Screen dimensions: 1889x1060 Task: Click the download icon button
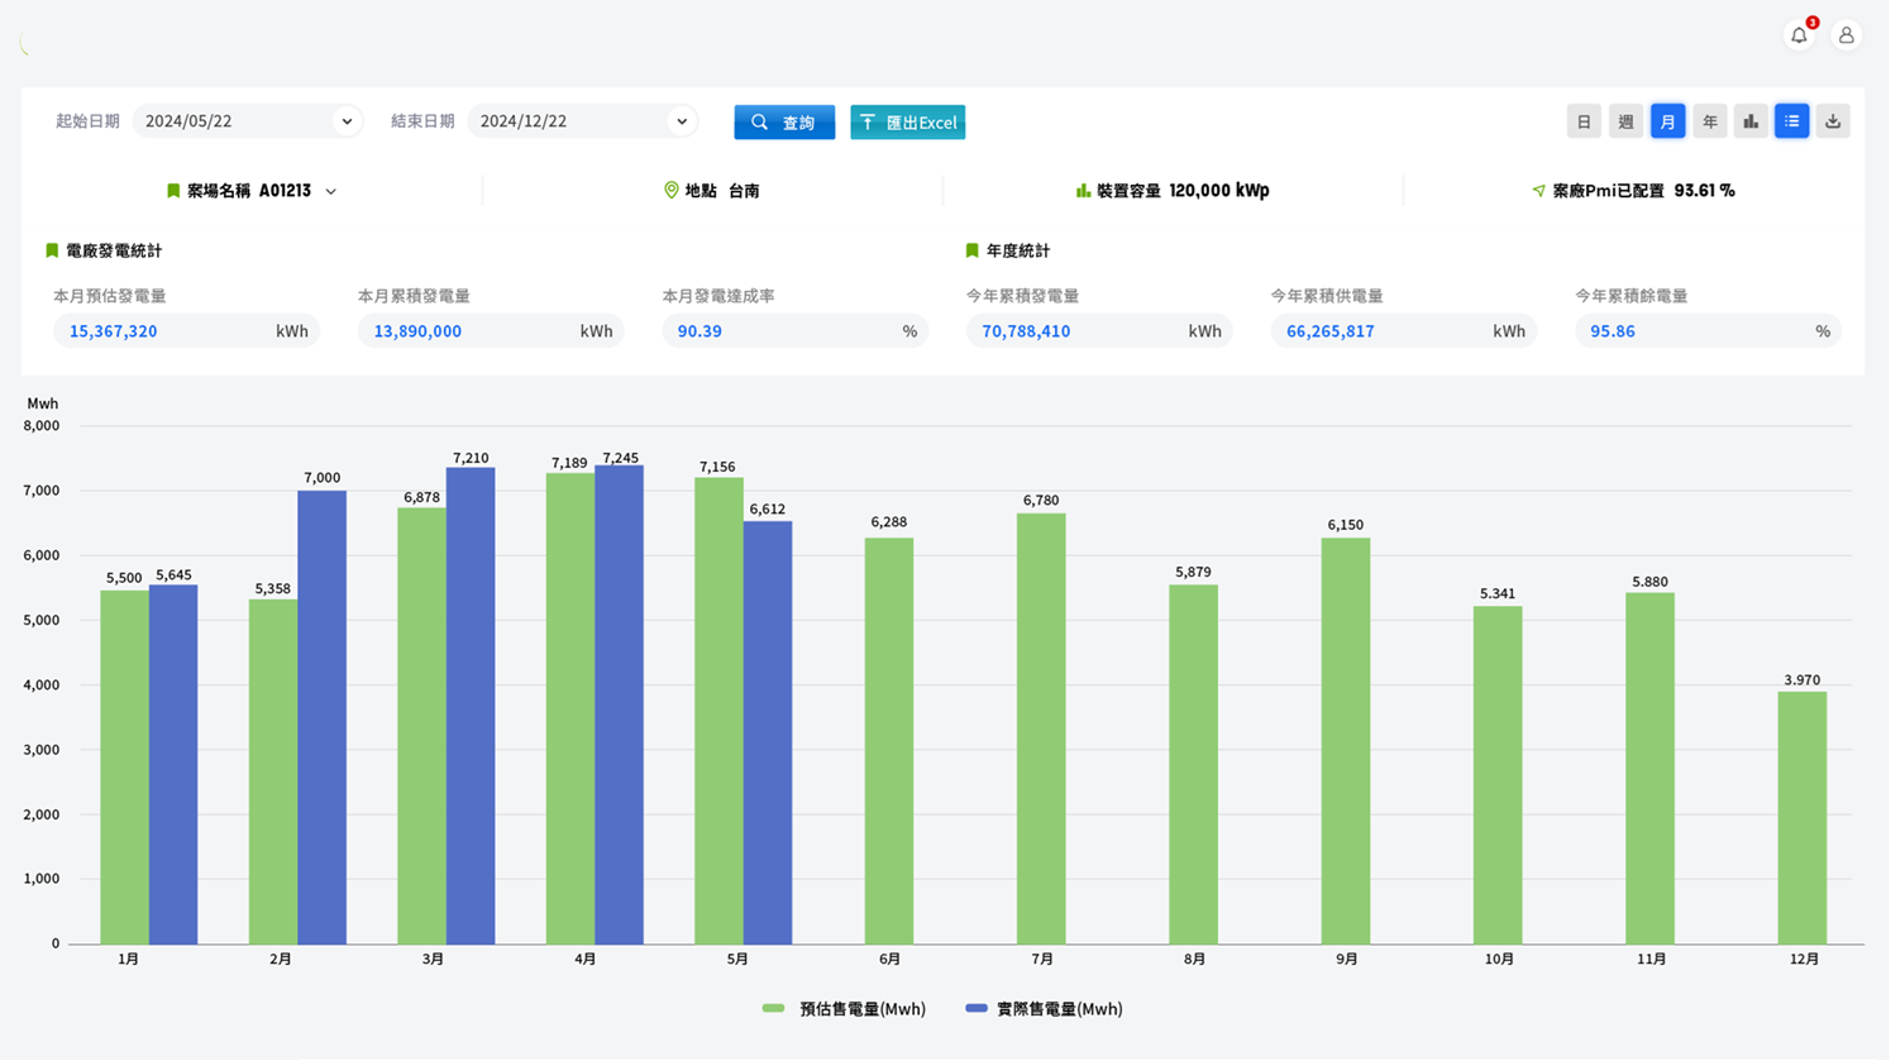pyautogui.click(x=1832, y=122)
